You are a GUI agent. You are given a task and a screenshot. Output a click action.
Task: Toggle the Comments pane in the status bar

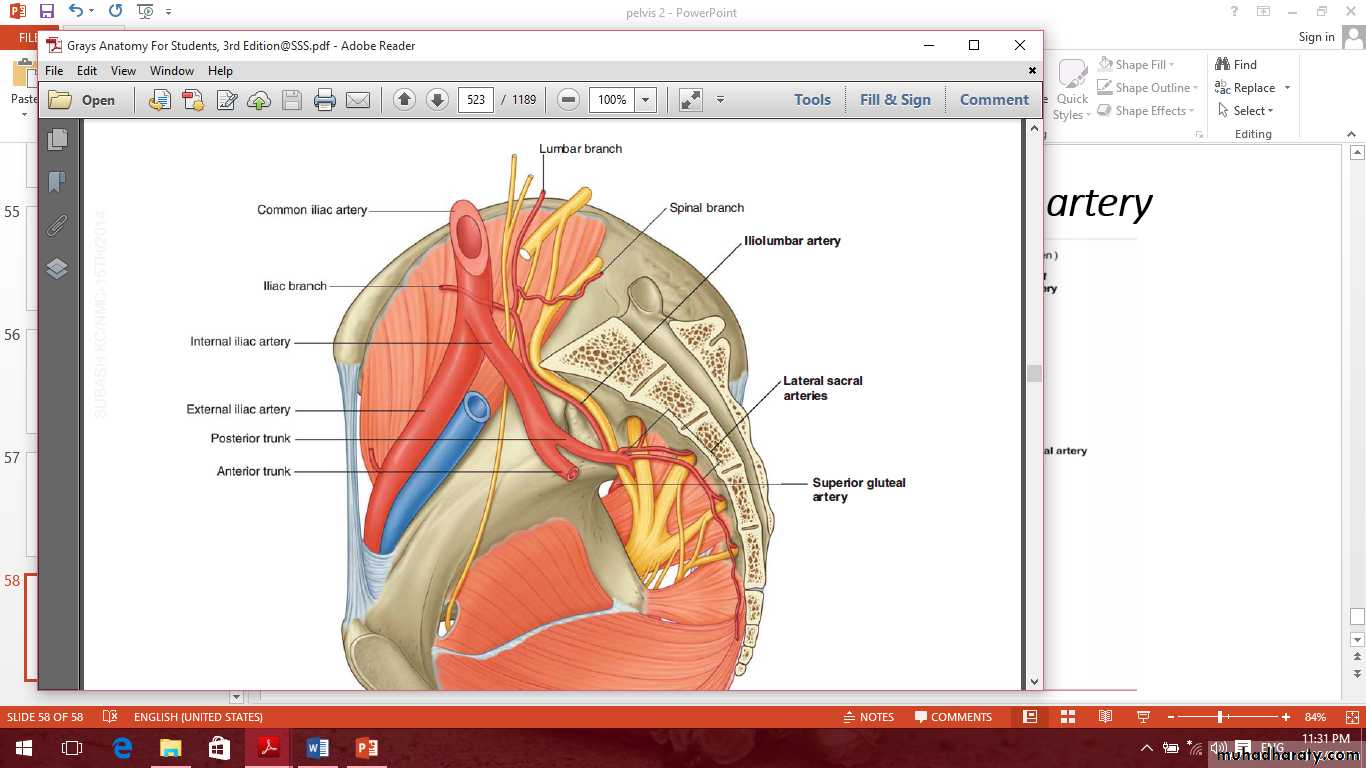tap(953, 717)
